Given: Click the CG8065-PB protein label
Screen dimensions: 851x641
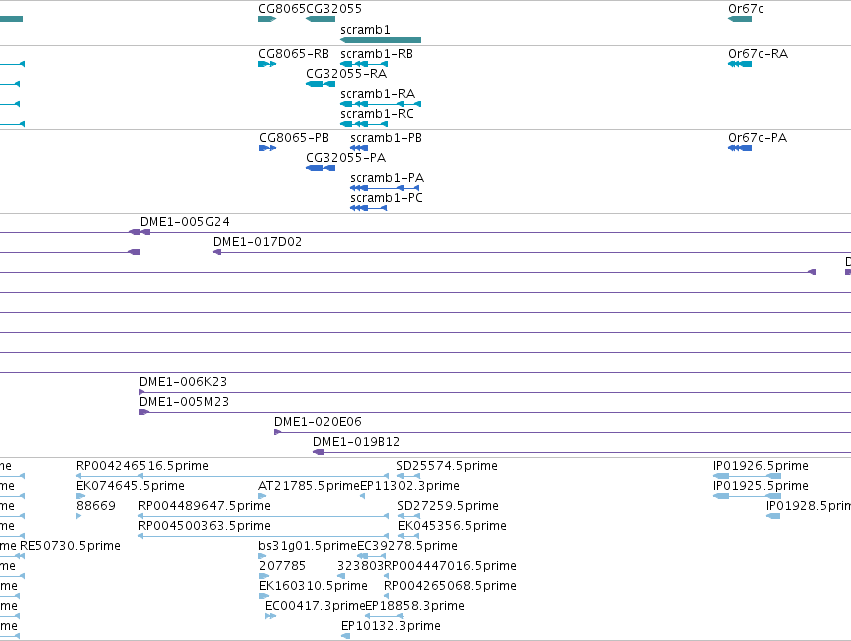Looking at the screenshot, I should click(x=294, y=138).
